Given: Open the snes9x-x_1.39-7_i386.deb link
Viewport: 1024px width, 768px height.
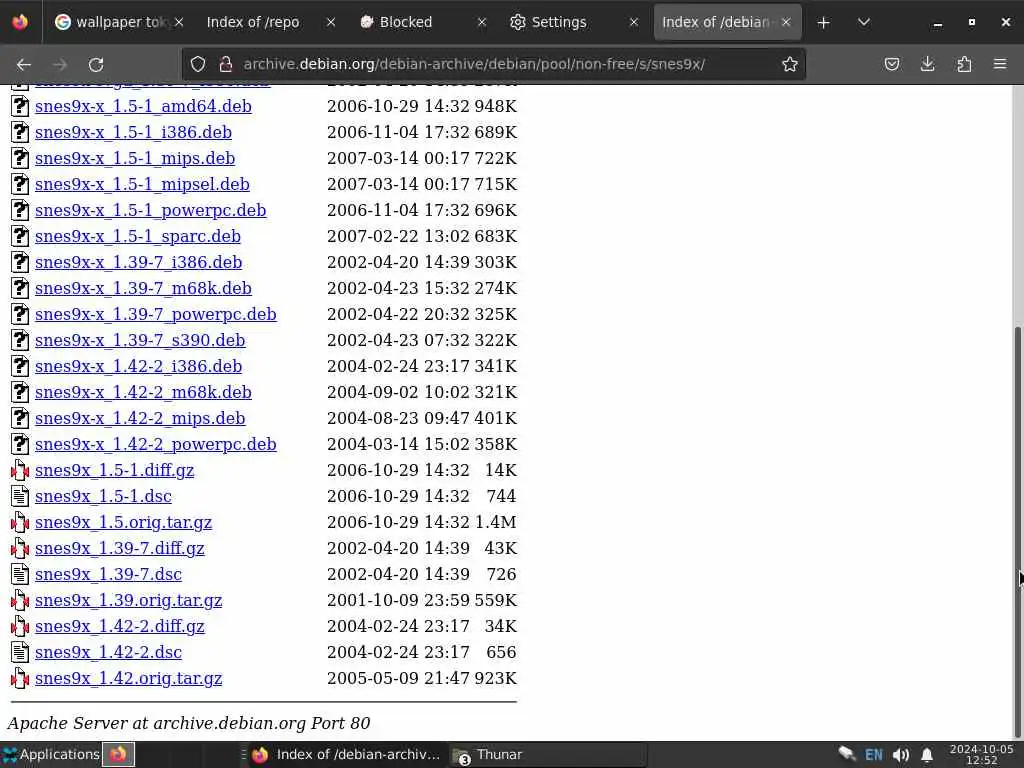Looking at the screenshot, I should 138,263.
